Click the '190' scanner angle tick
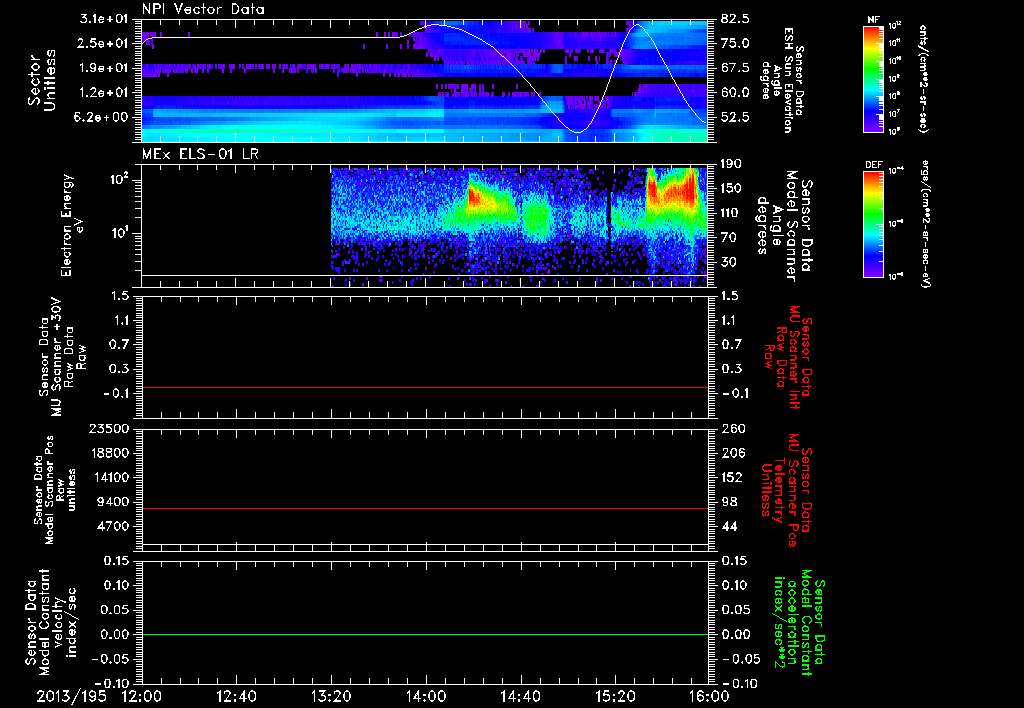 732,164
